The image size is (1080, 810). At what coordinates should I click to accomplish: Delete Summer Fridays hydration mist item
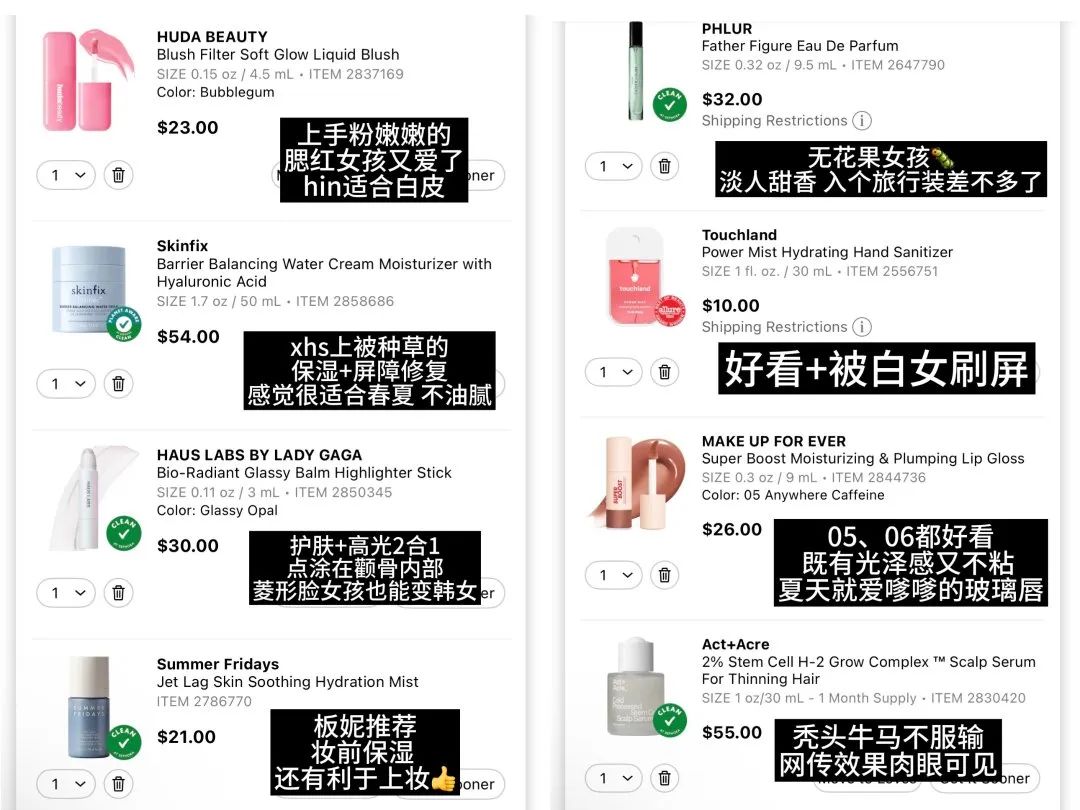pos(118,784)
